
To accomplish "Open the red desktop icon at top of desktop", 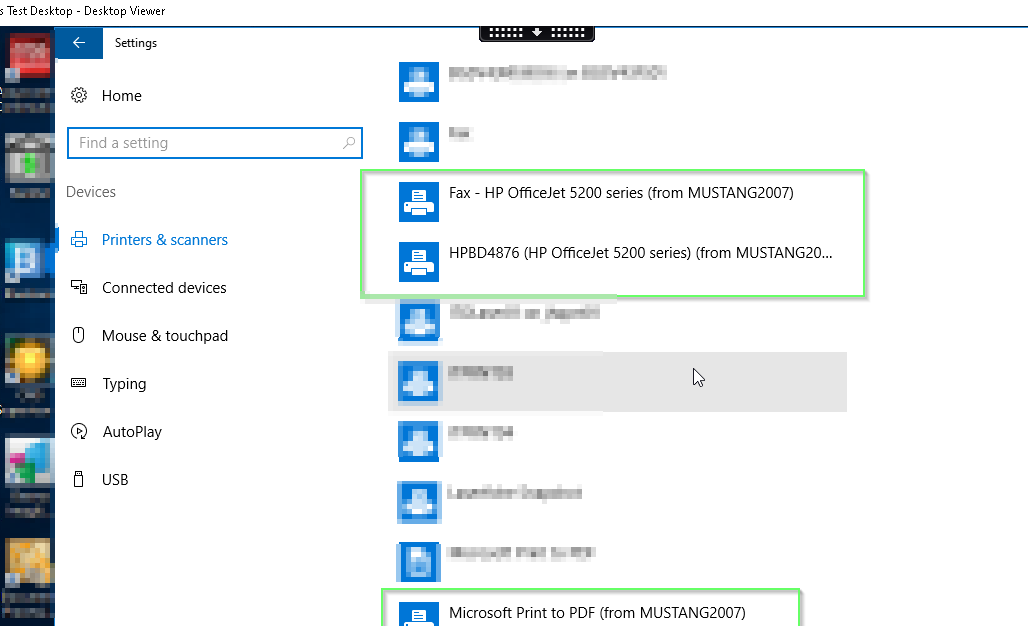I will pos(29,56).
